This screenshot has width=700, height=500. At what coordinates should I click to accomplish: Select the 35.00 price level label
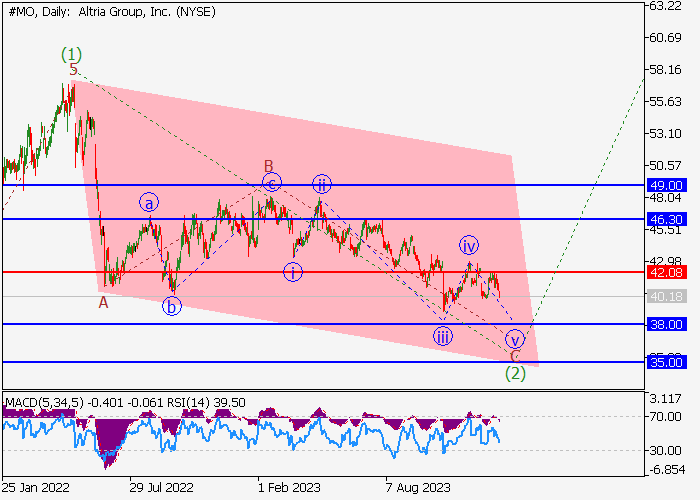coord(667,362)
